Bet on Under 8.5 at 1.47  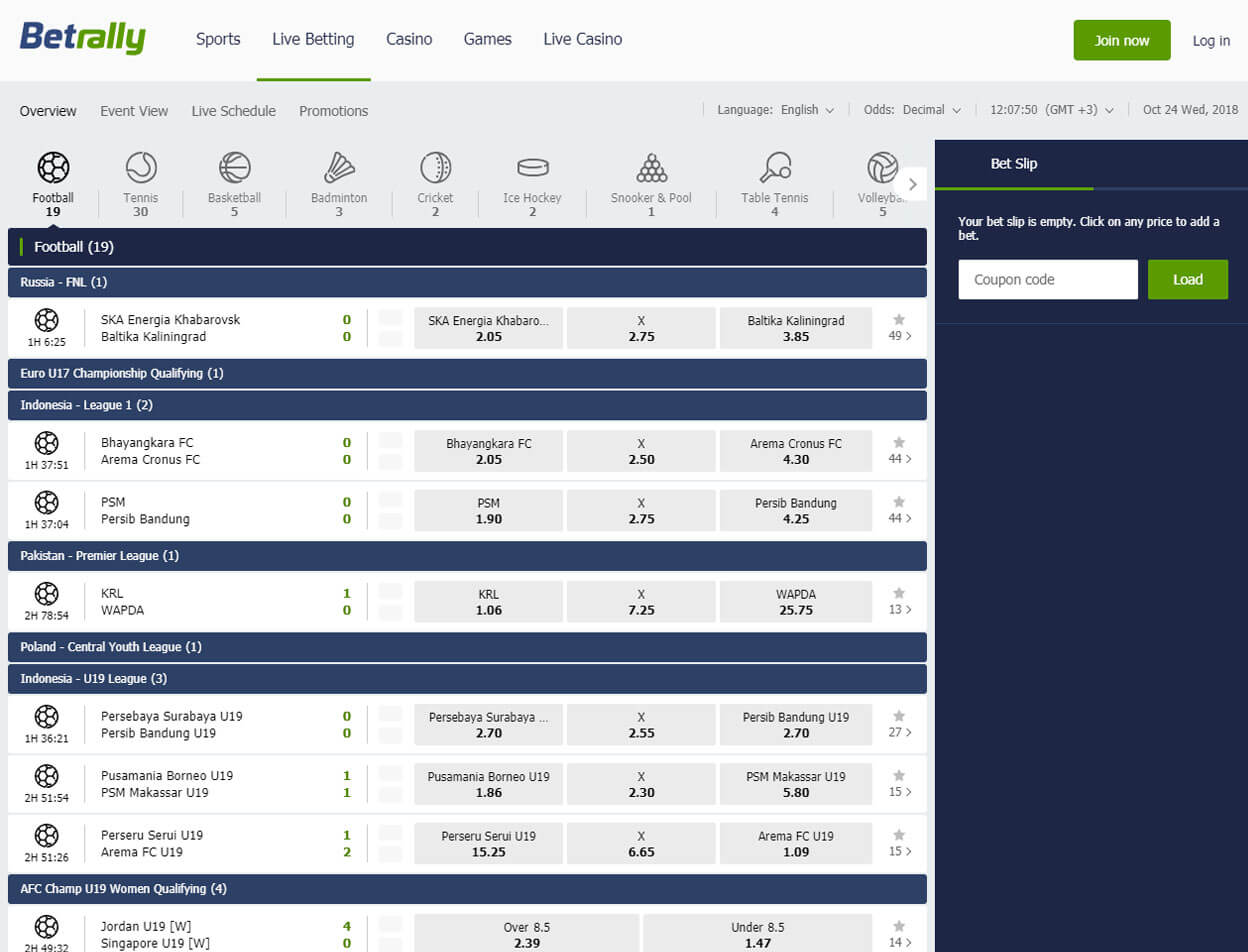tap(757, 934)
